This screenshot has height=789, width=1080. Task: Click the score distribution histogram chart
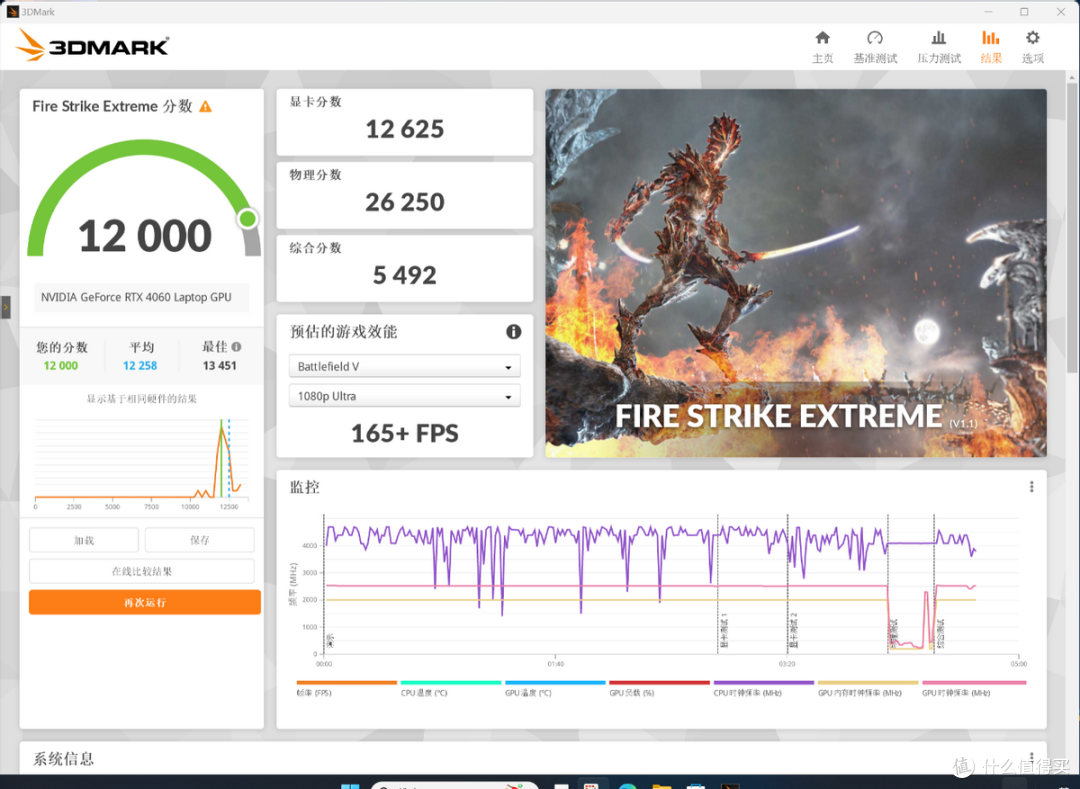pos(142,463)
